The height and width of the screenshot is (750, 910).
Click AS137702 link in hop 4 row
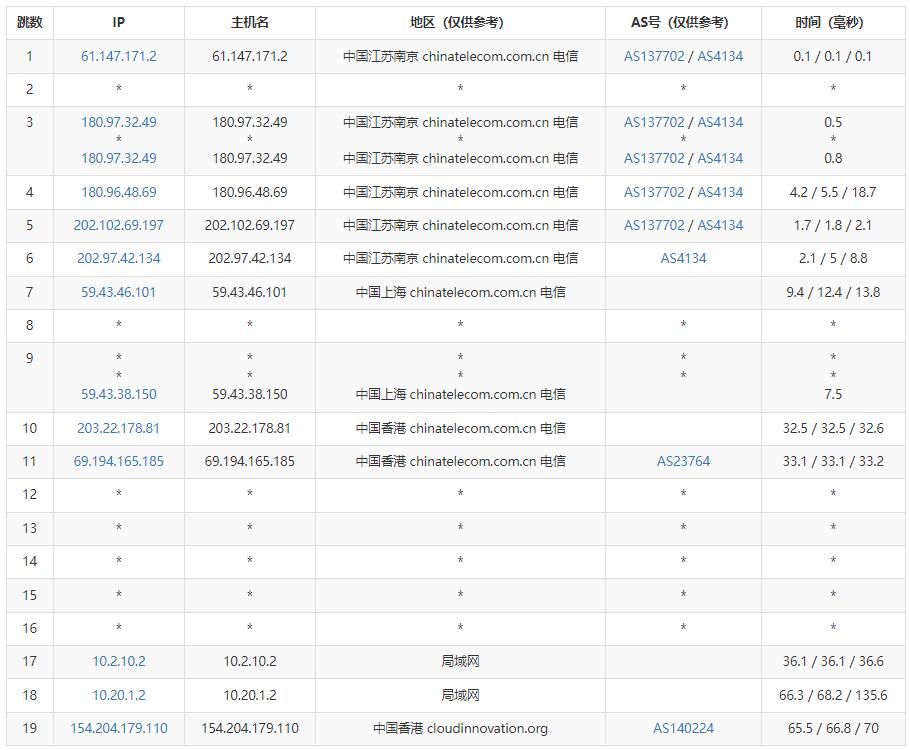[x=654, y=192]
